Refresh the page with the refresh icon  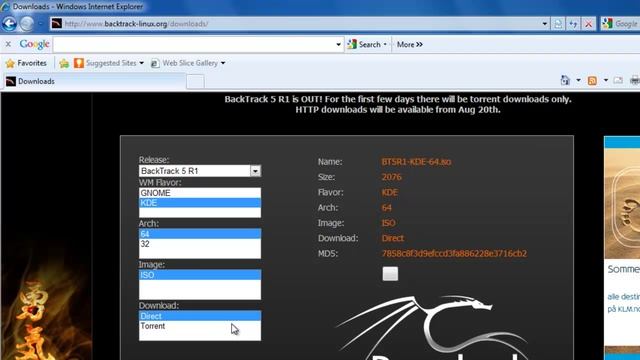click(573, 24)
